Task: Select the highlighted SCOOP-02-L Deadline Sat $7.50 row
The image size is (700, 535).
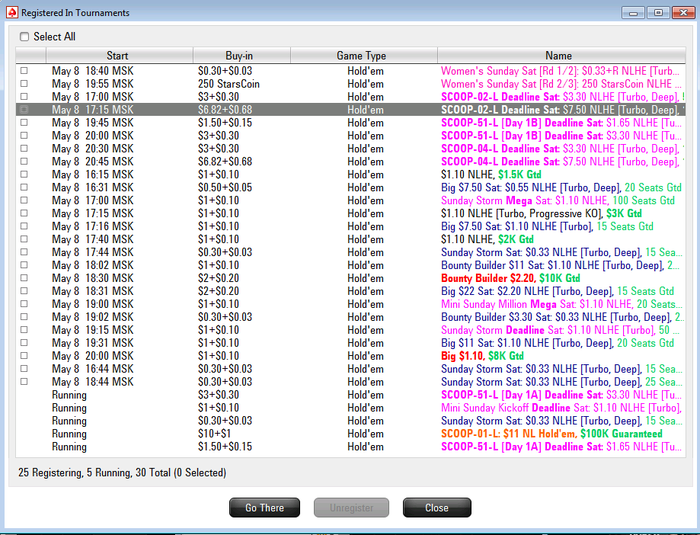Action: 350,109
